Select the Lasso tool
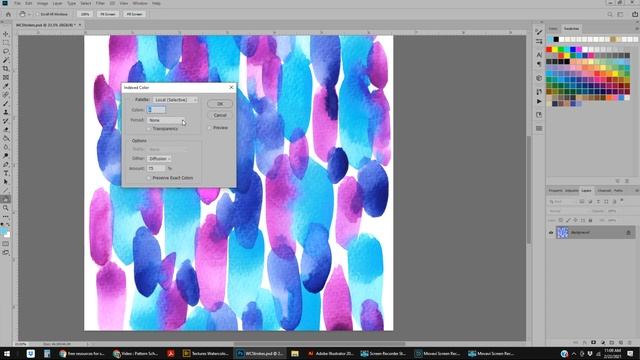Image resolution: width=640 pixels, height=360 pixels. point(6,51)
